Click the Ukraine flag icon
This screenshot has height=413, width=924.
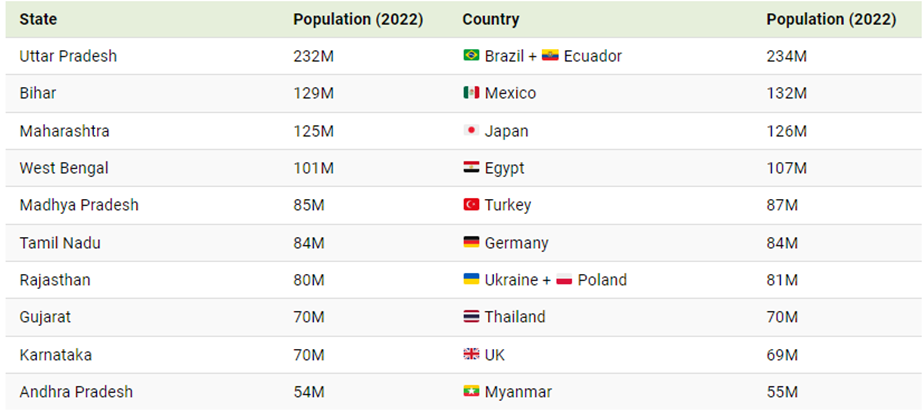coord(471,280)
